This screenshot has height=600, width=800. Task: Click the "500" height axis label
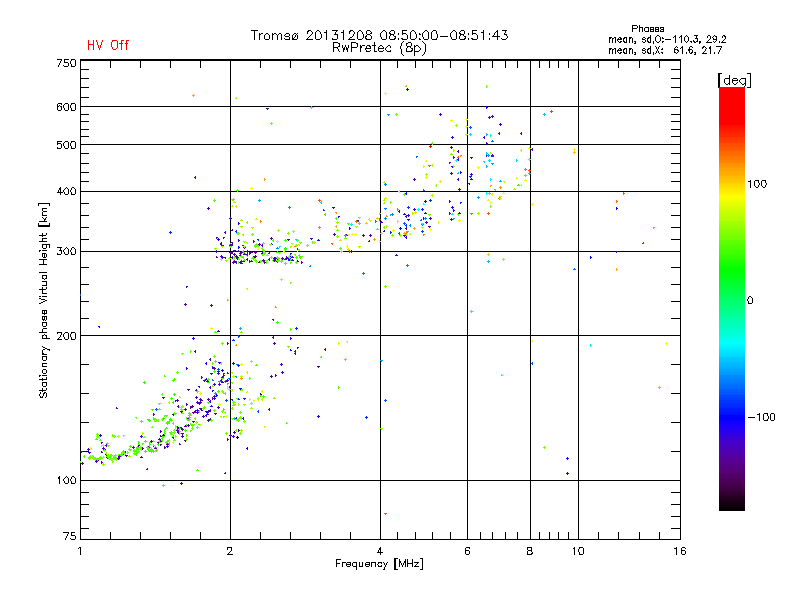coord(66,145)
